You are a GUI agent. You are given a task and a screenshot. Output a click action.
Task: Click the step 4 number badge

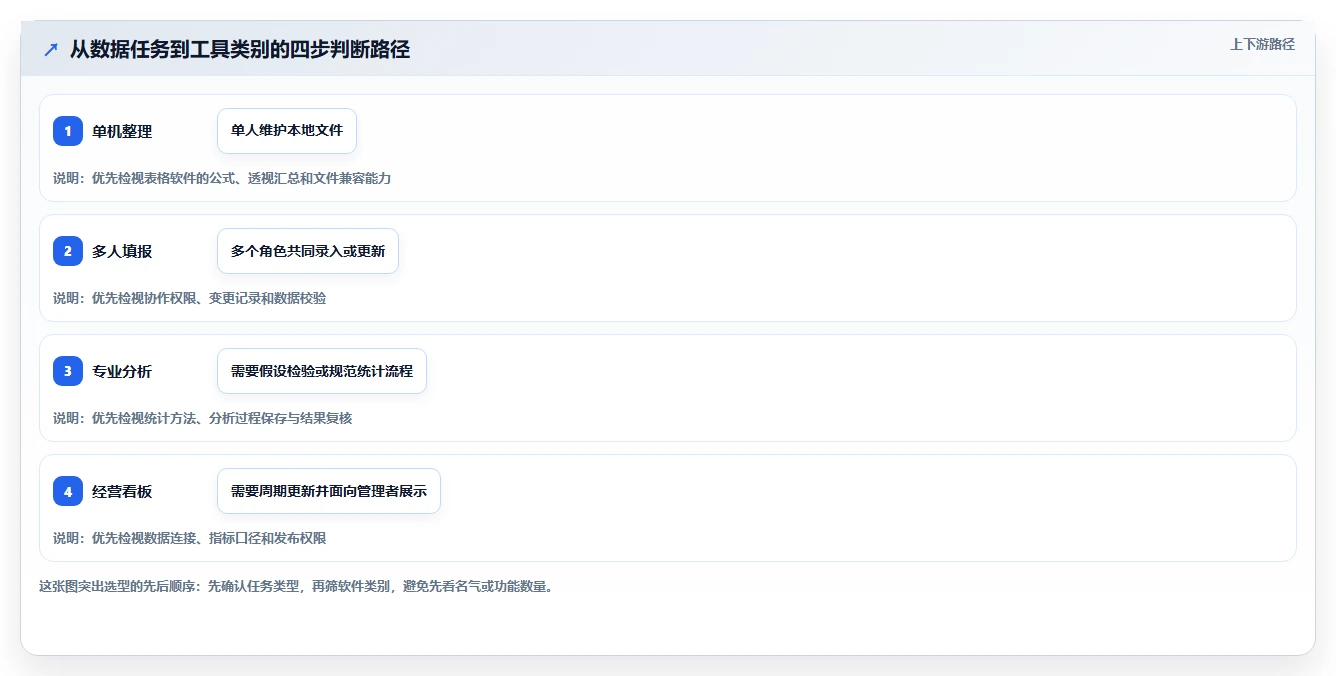[x=68, y=491]
